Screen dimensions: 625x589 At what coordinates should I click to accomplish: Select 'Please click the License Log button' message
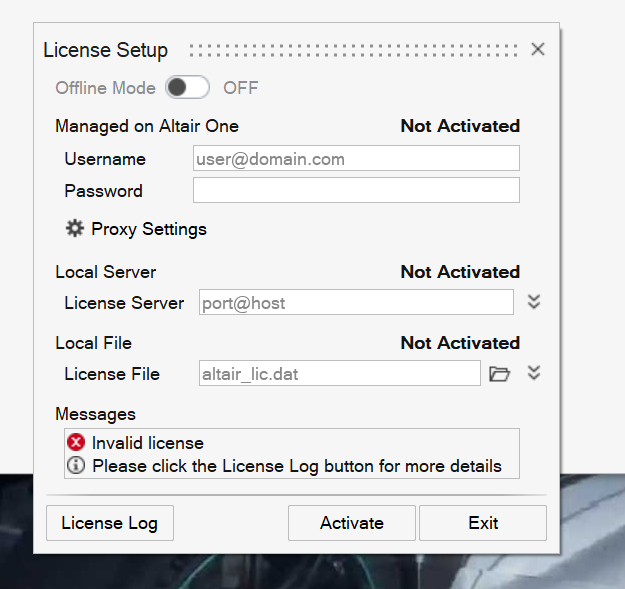click(x=297, y=466)
